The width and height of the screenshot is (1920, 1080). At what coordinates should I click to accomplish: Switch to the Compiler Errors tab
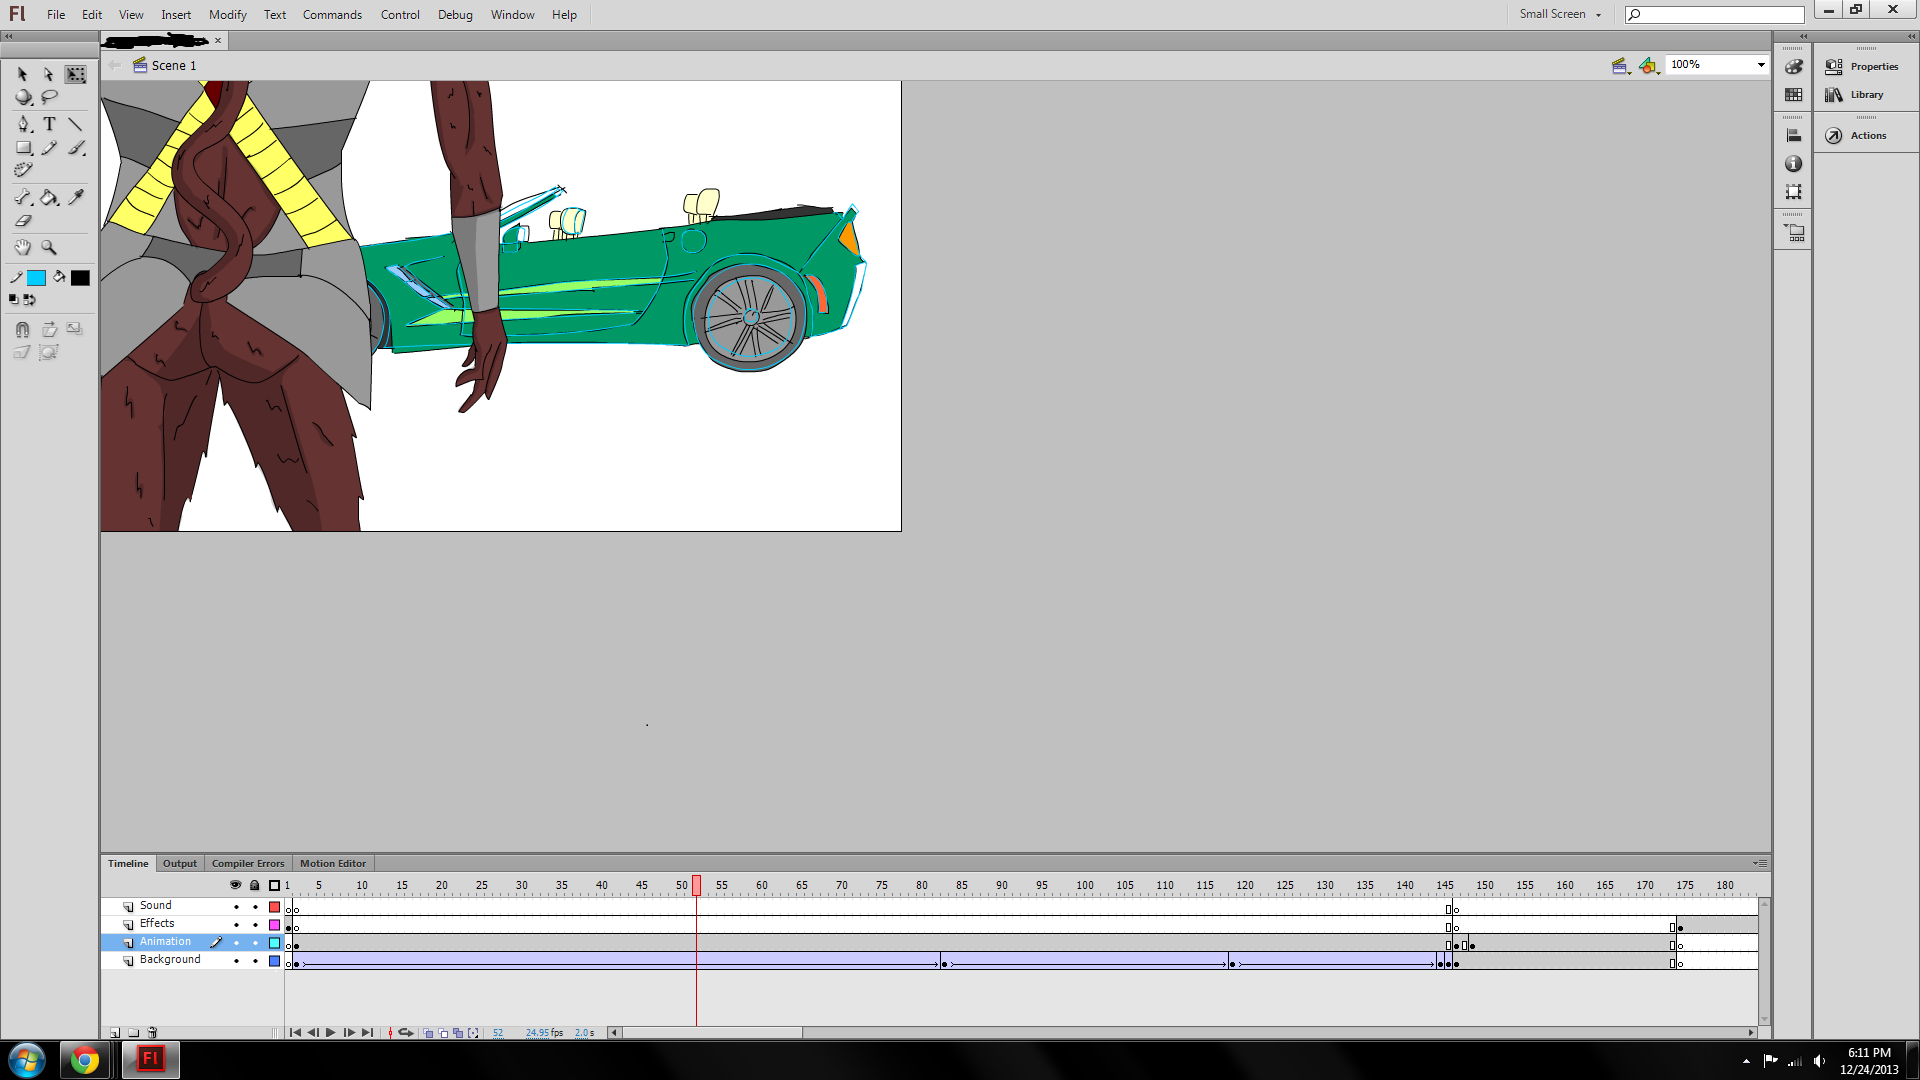(x=248, y=863)
